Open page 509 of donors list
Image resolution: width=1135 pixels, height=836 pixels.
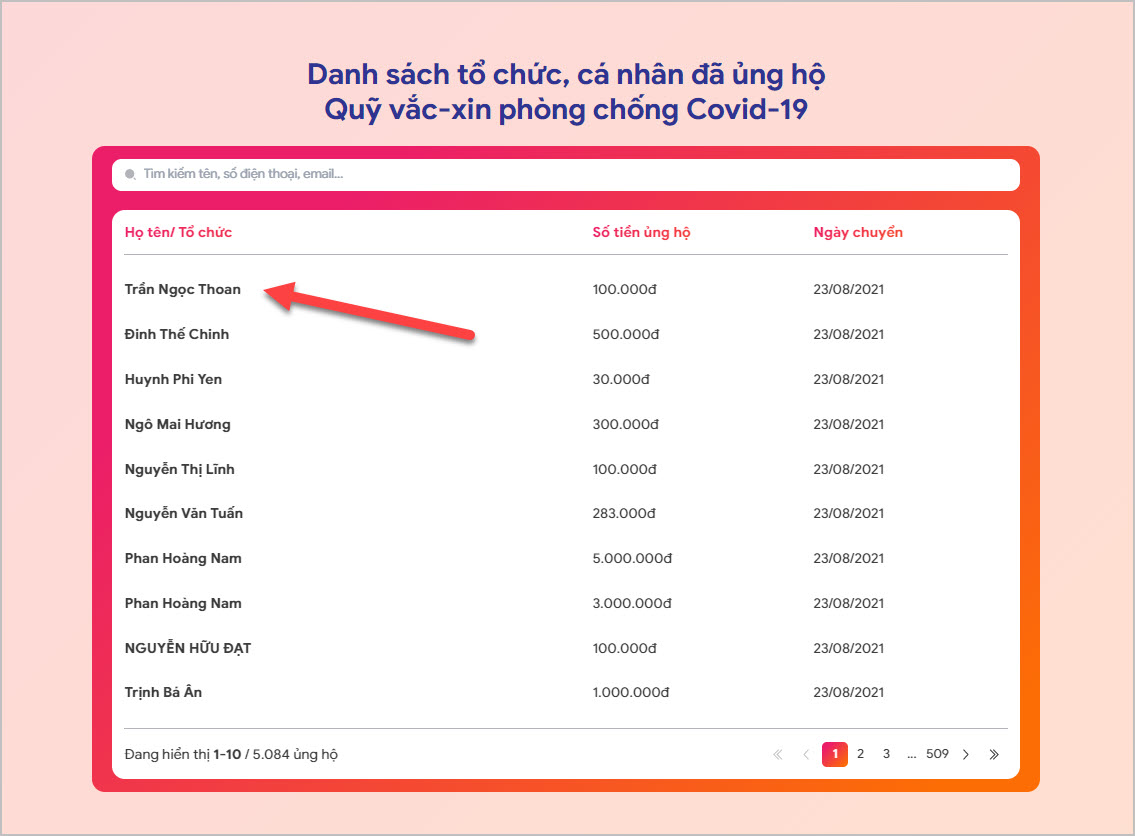937,754
